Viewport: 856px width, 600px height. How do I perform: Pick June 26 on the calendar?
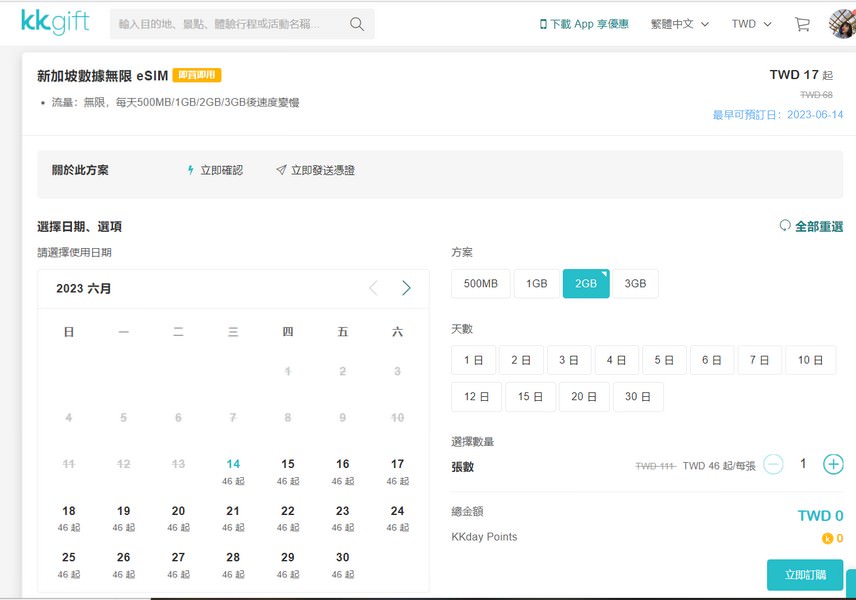[x=123, y=565]
